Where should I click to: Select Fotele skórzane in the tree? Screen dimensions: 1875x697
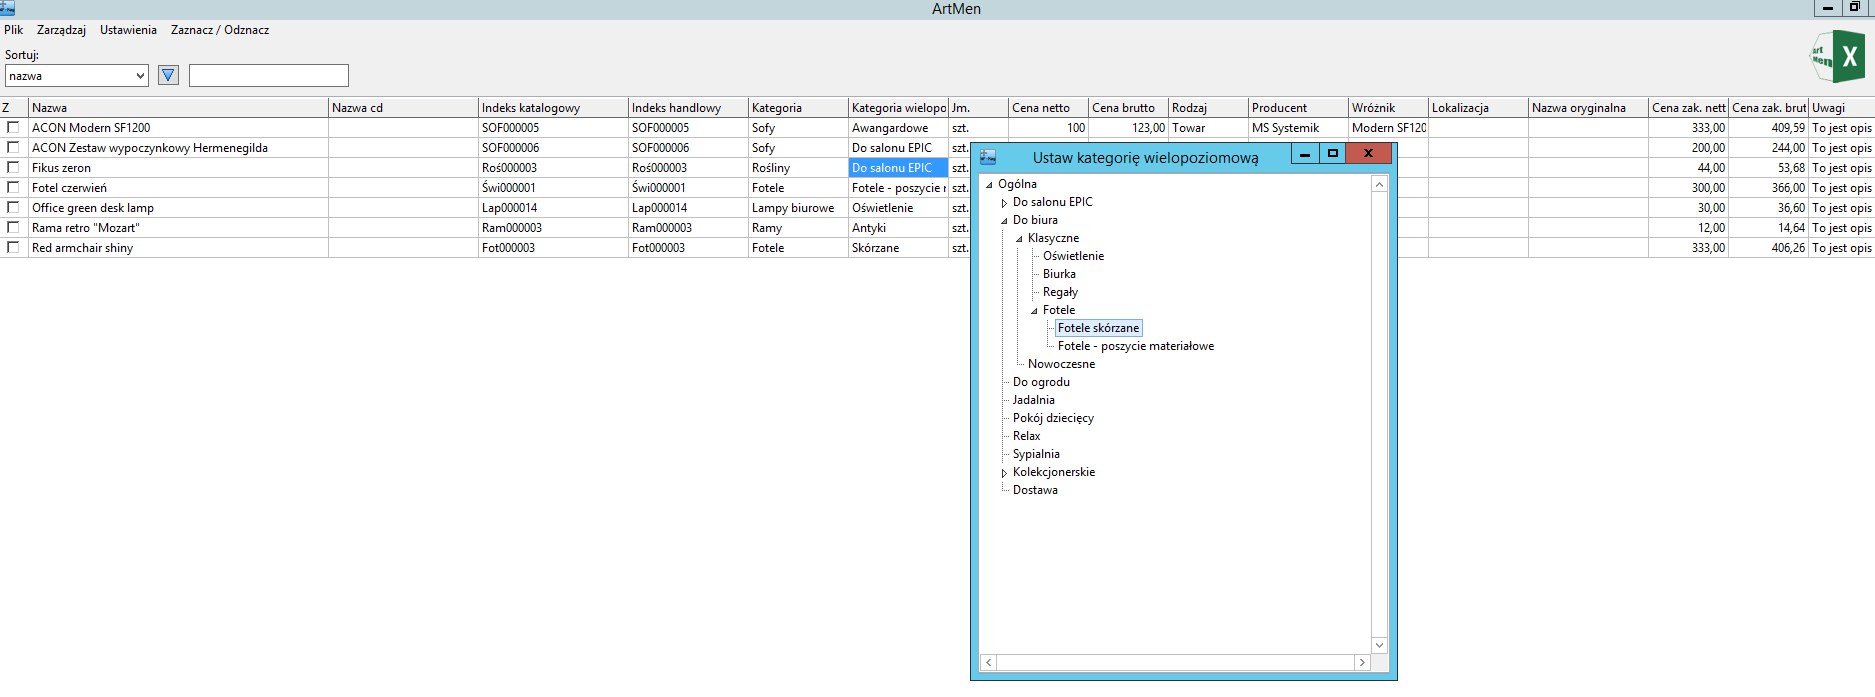click(1098, 328)
